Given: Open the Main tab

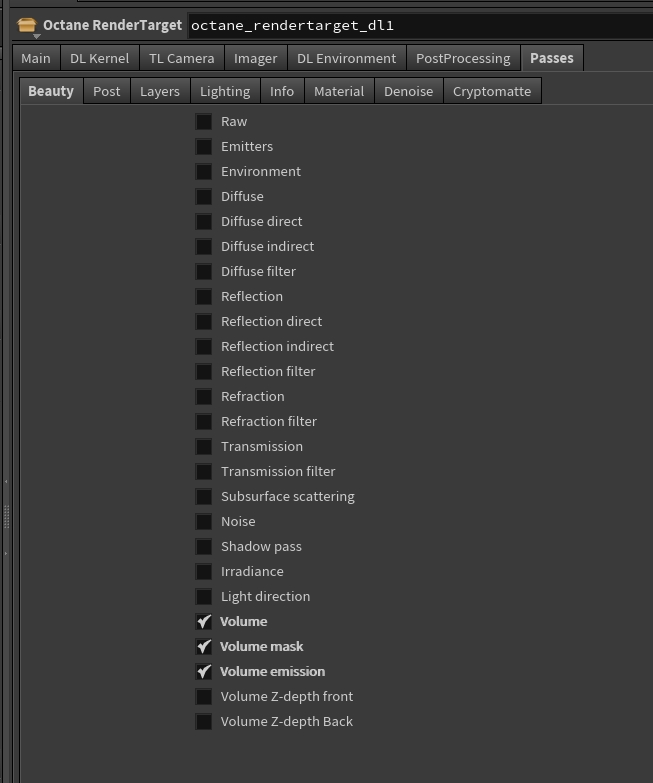Looking at the screenshot, I should [36, 58].
